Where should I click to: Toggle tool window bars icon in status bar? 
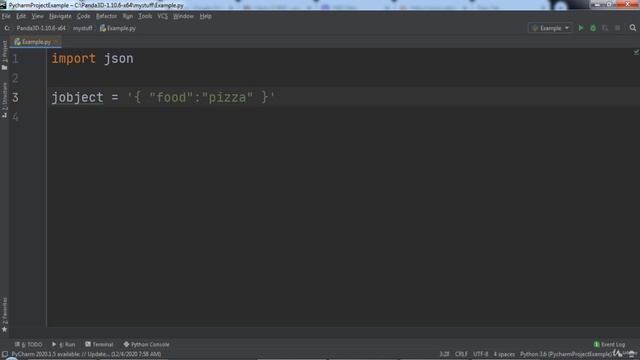tap(4, 354)
